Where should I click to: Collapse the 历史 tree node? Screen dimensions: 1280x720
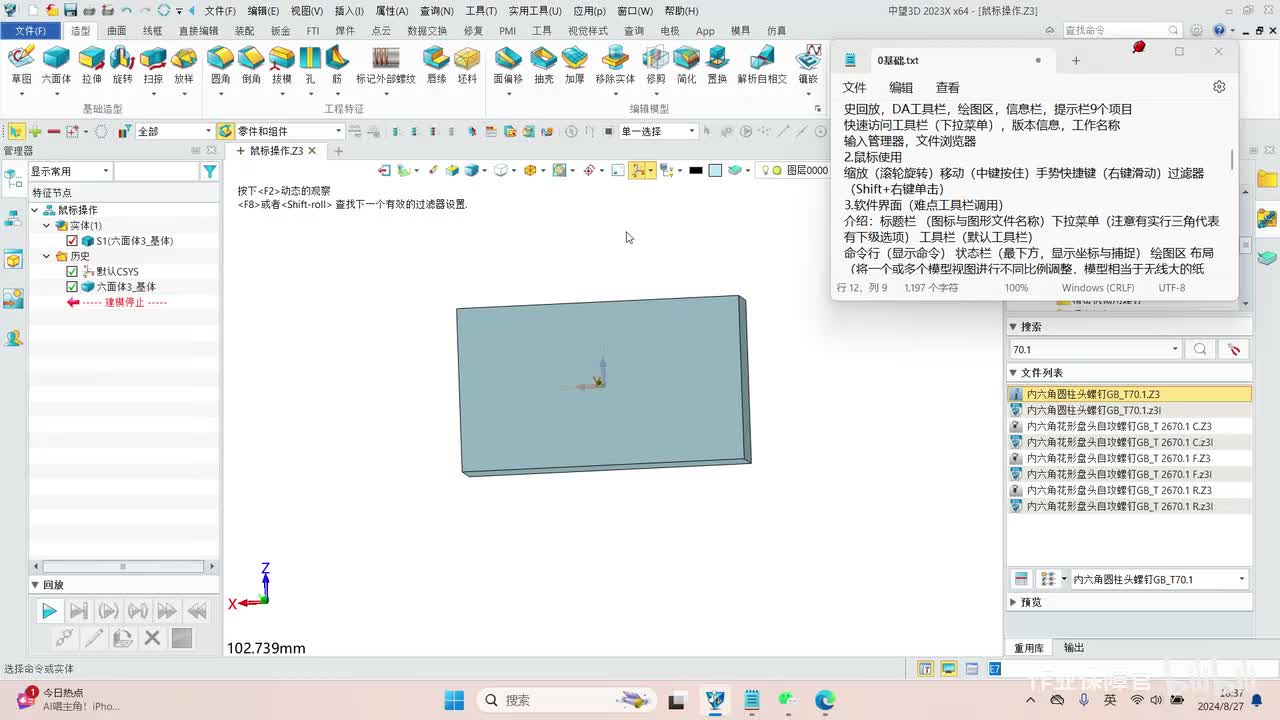[x=47, y=257]
